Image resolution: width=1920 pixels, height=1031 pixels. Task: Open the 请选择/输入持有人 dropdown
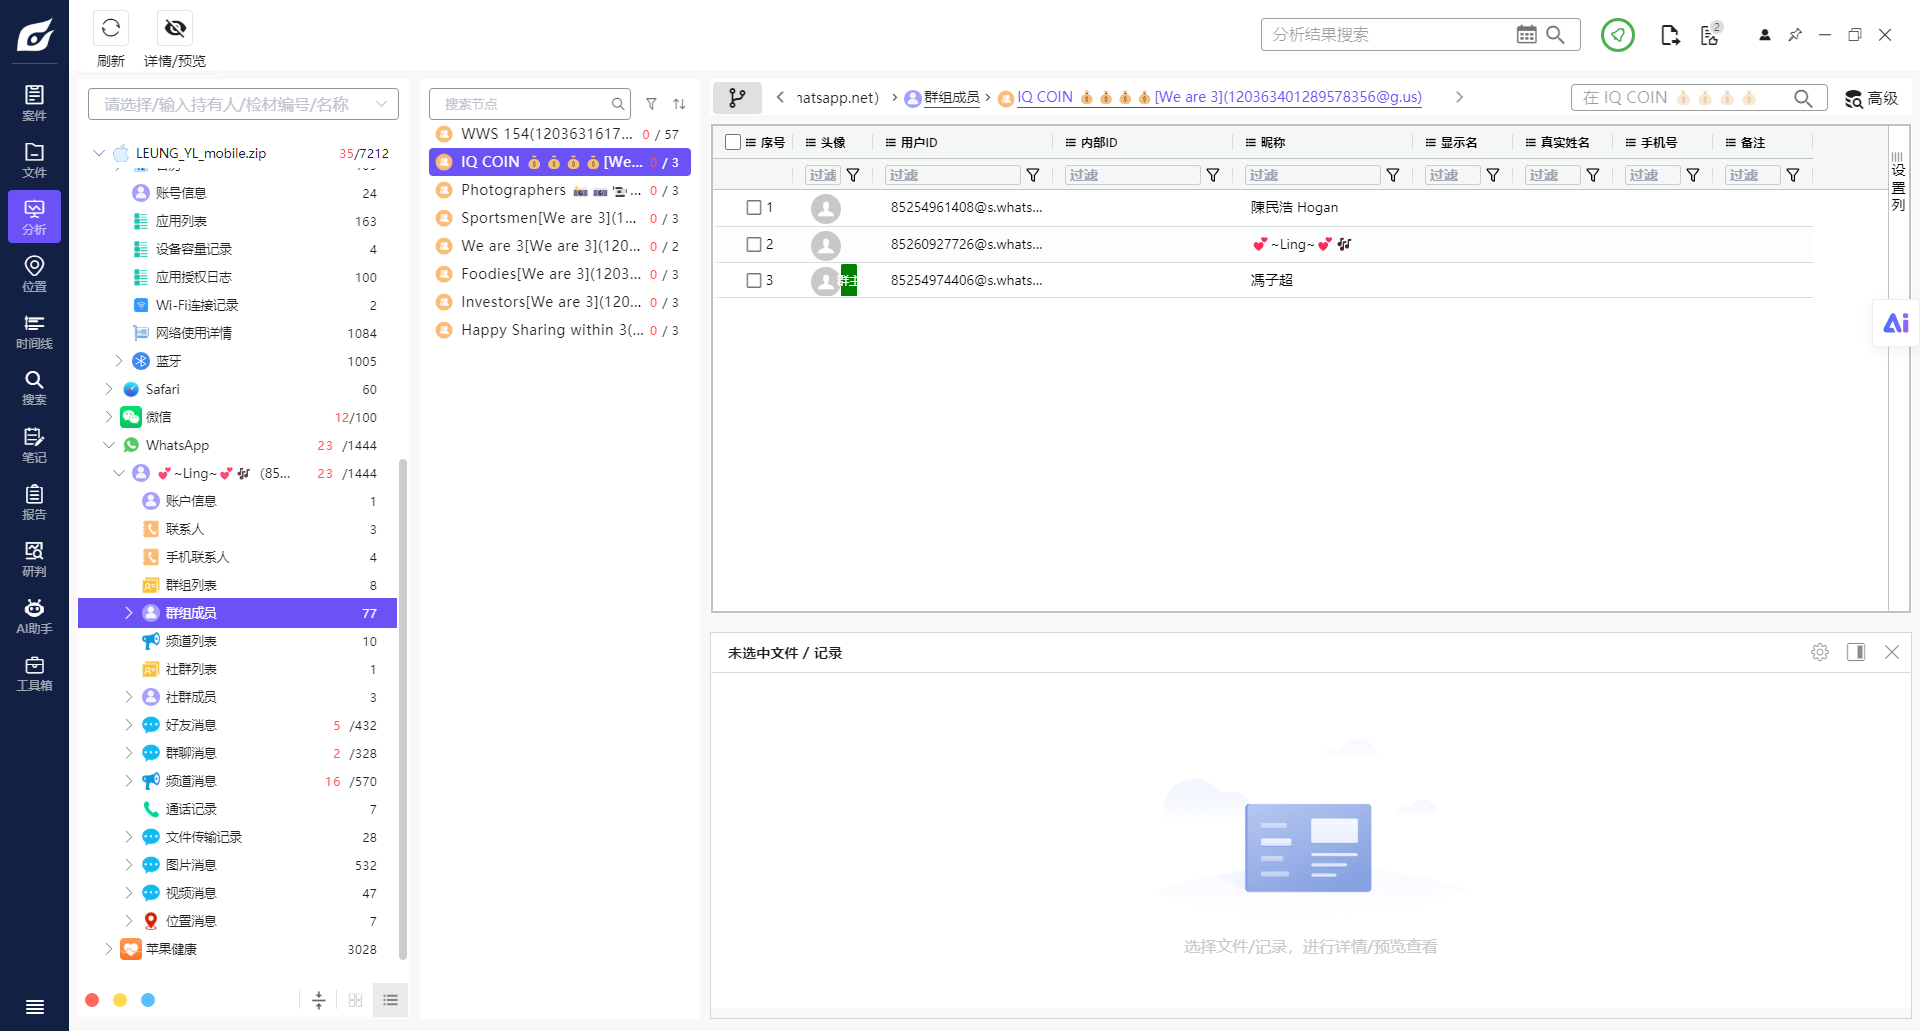point(243,104)
